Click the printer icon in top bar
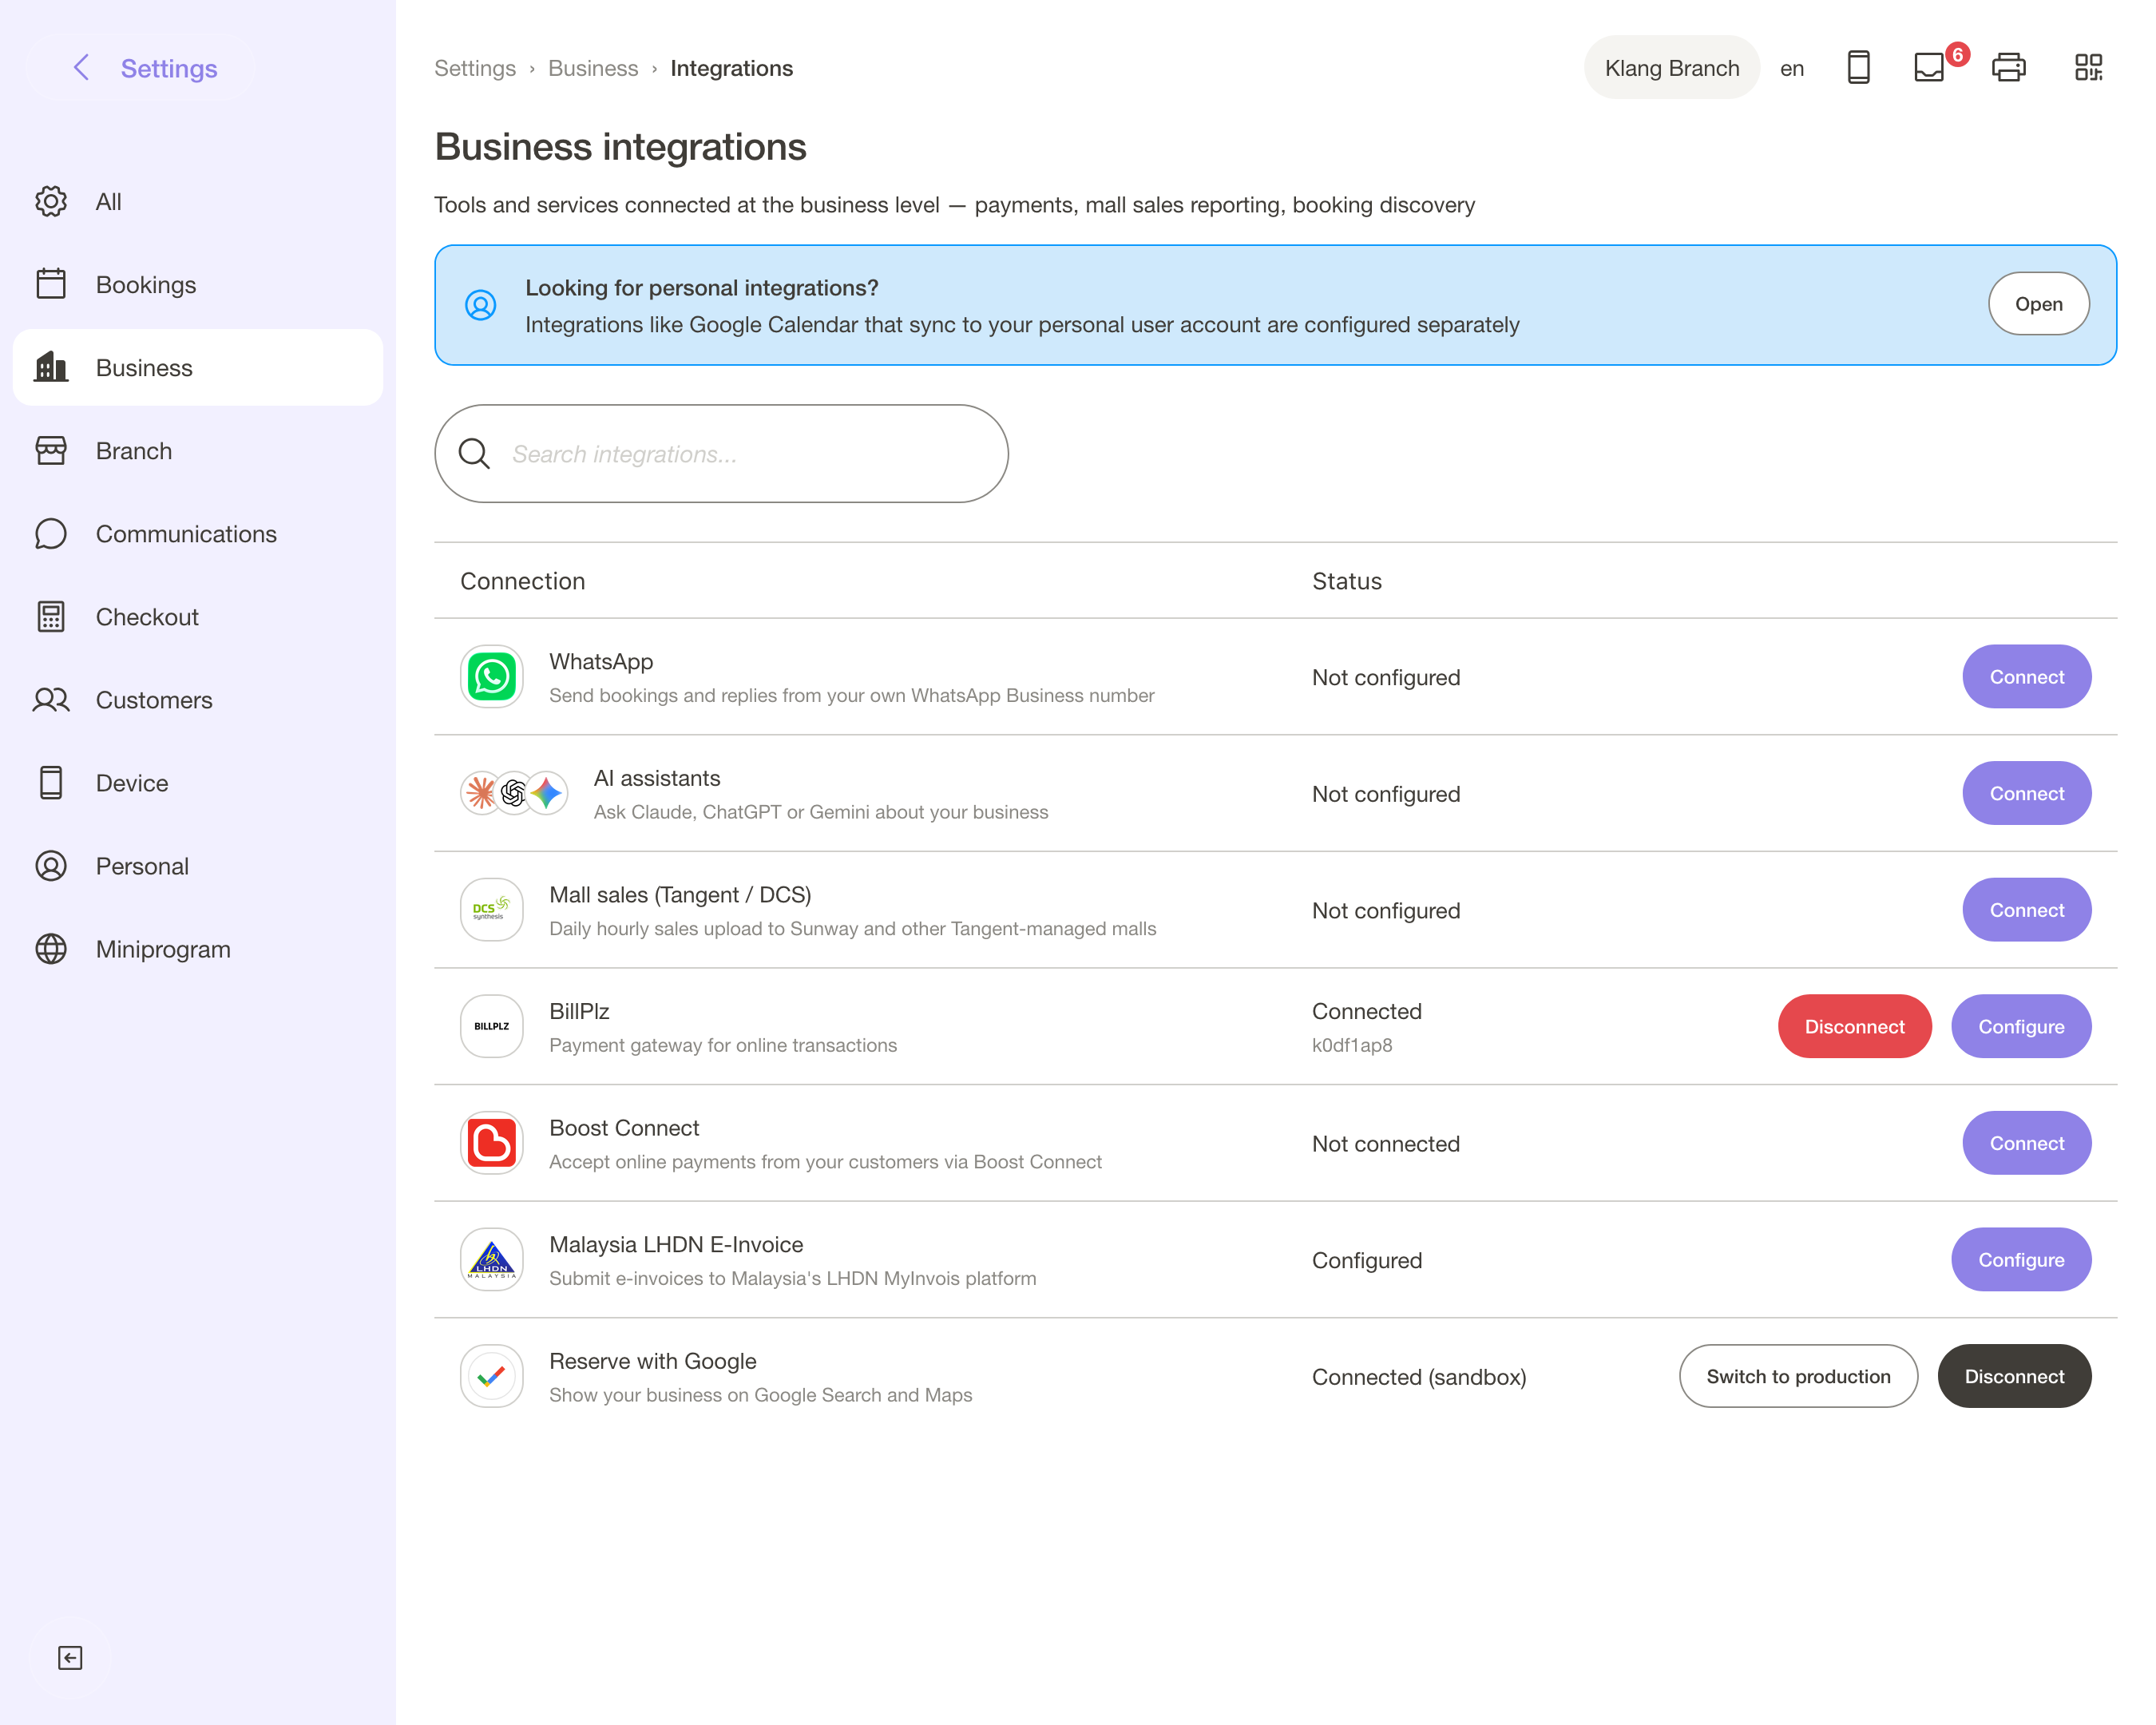This screenshot has width=2156, height=1725. pyautogui.click(x=2009, y=68)
